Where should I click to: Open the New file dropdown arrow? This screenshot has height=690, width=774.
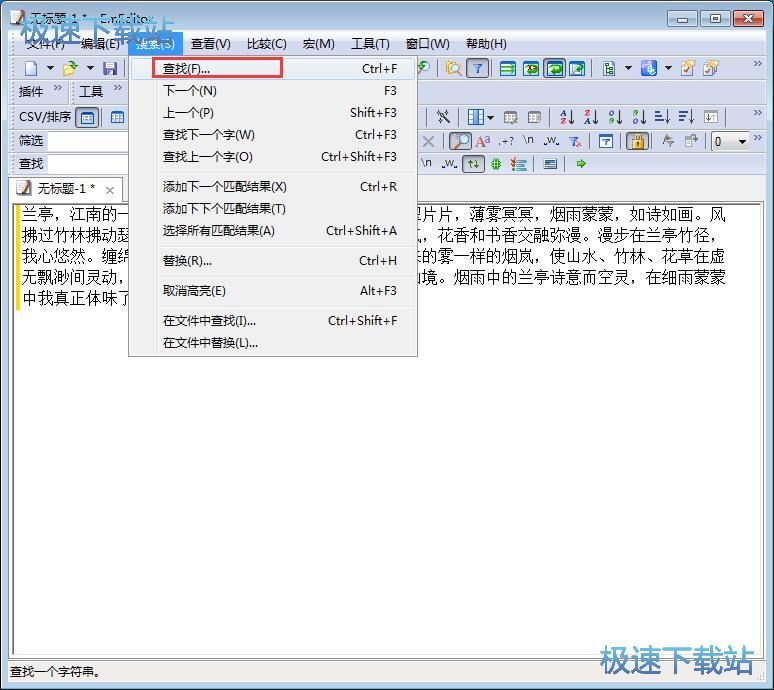click(x=50, y=68)
